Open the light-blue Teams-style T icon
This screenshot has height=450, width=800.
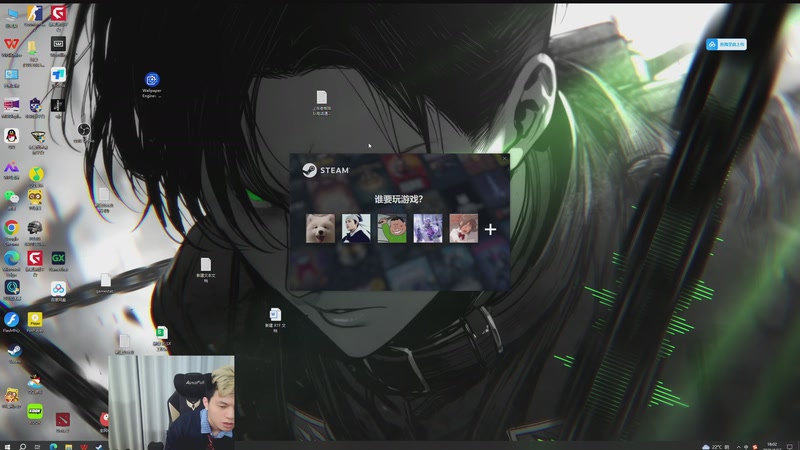click(58, 78)
